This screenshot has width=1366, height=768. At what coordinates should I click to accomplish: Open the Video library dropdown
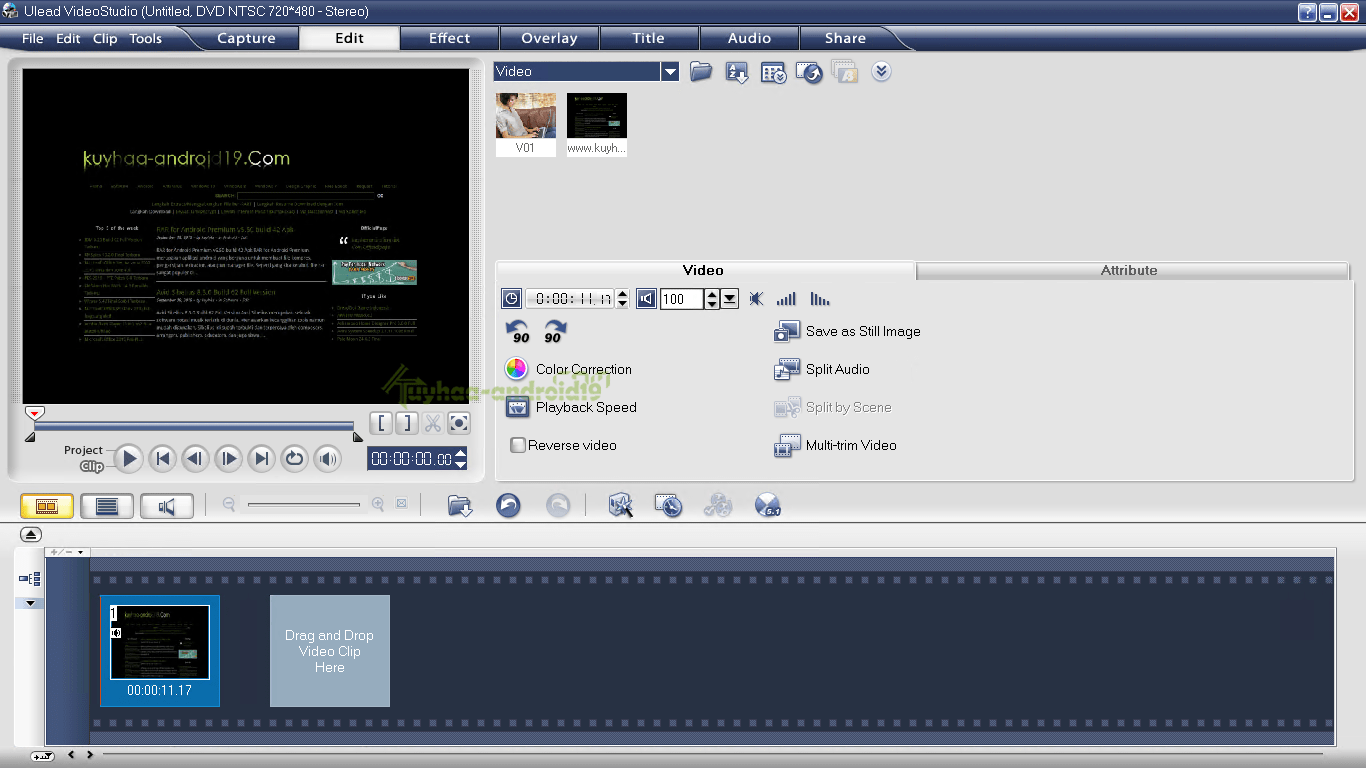pos(670,71)
